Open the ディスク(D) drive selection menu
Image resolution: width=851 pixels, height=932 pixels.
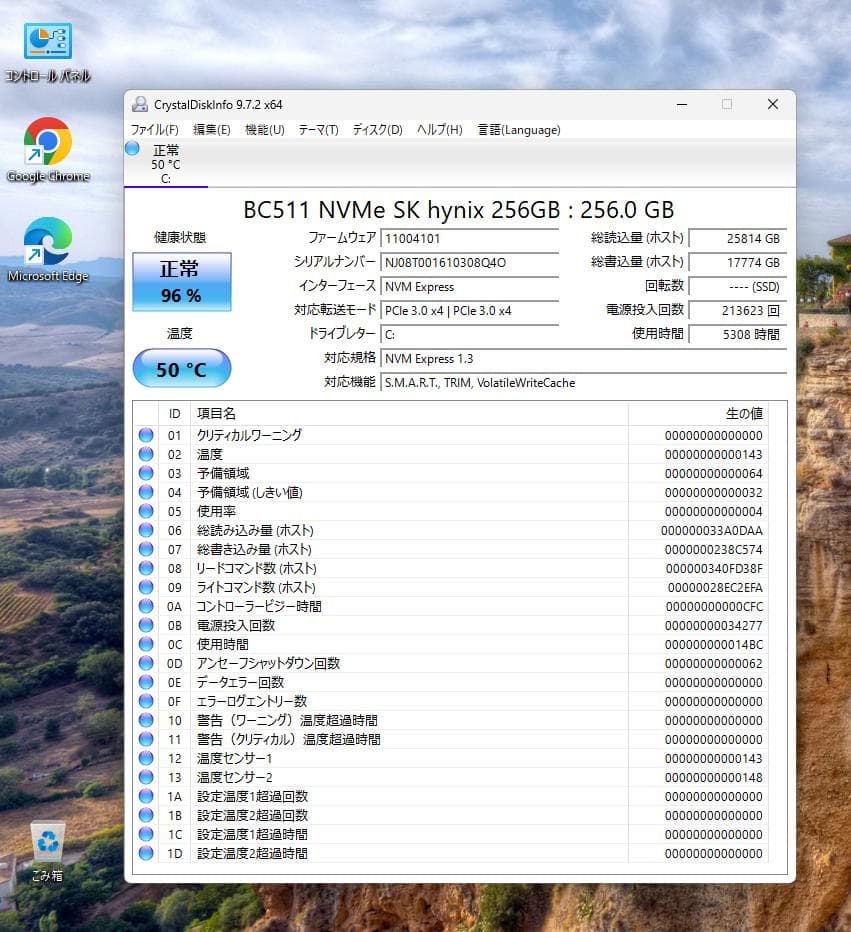(x=377, y=129)
